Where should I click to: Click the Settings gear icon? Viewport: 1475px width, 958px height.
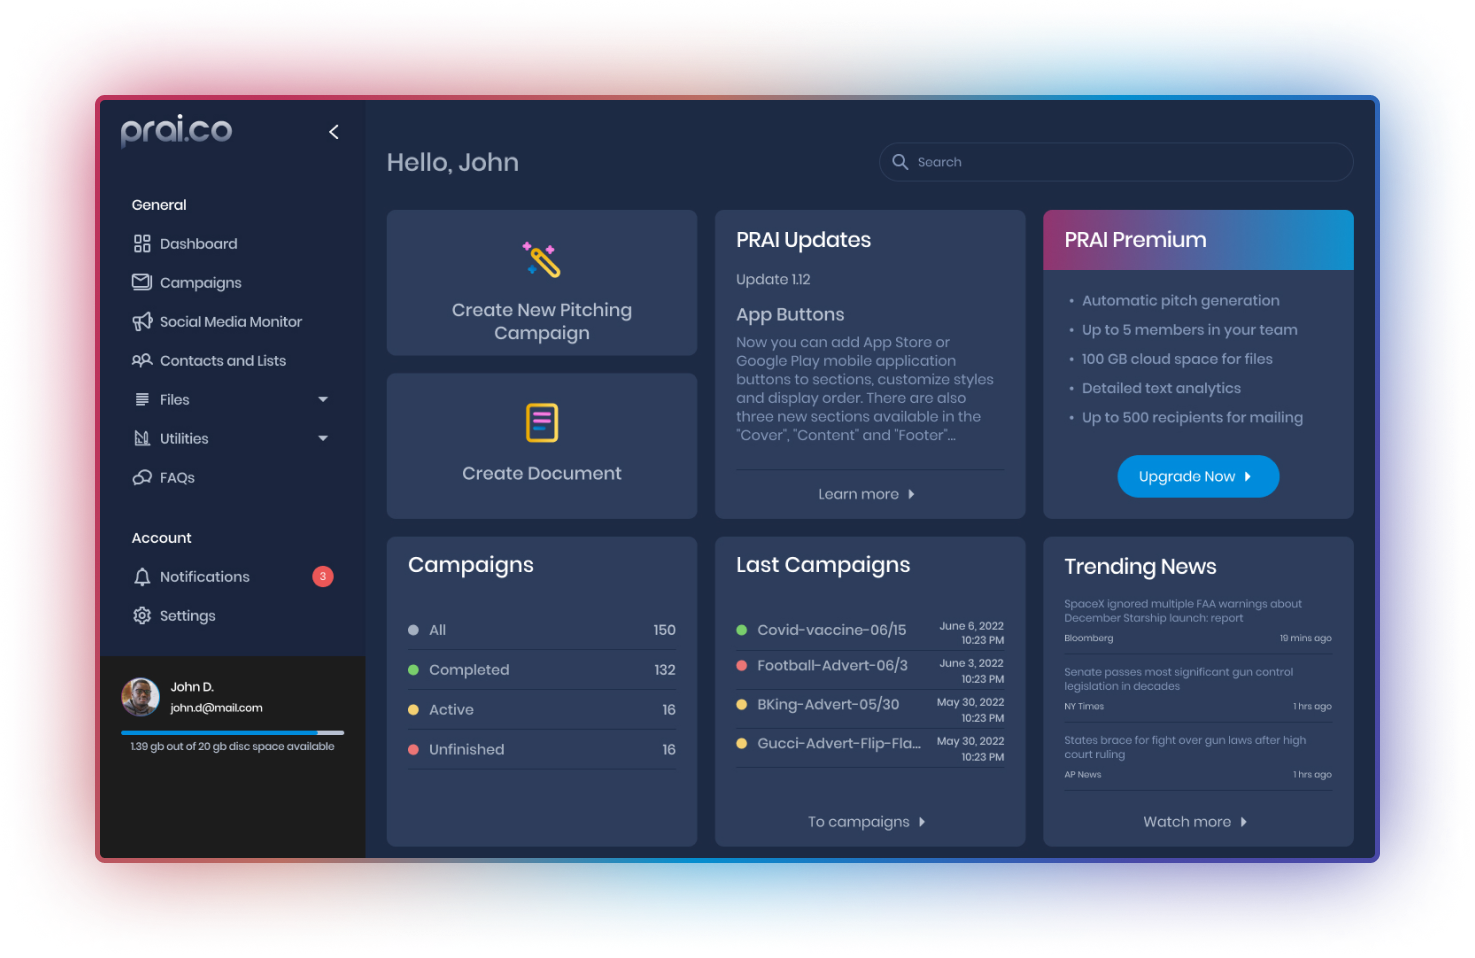pos(142,616)
